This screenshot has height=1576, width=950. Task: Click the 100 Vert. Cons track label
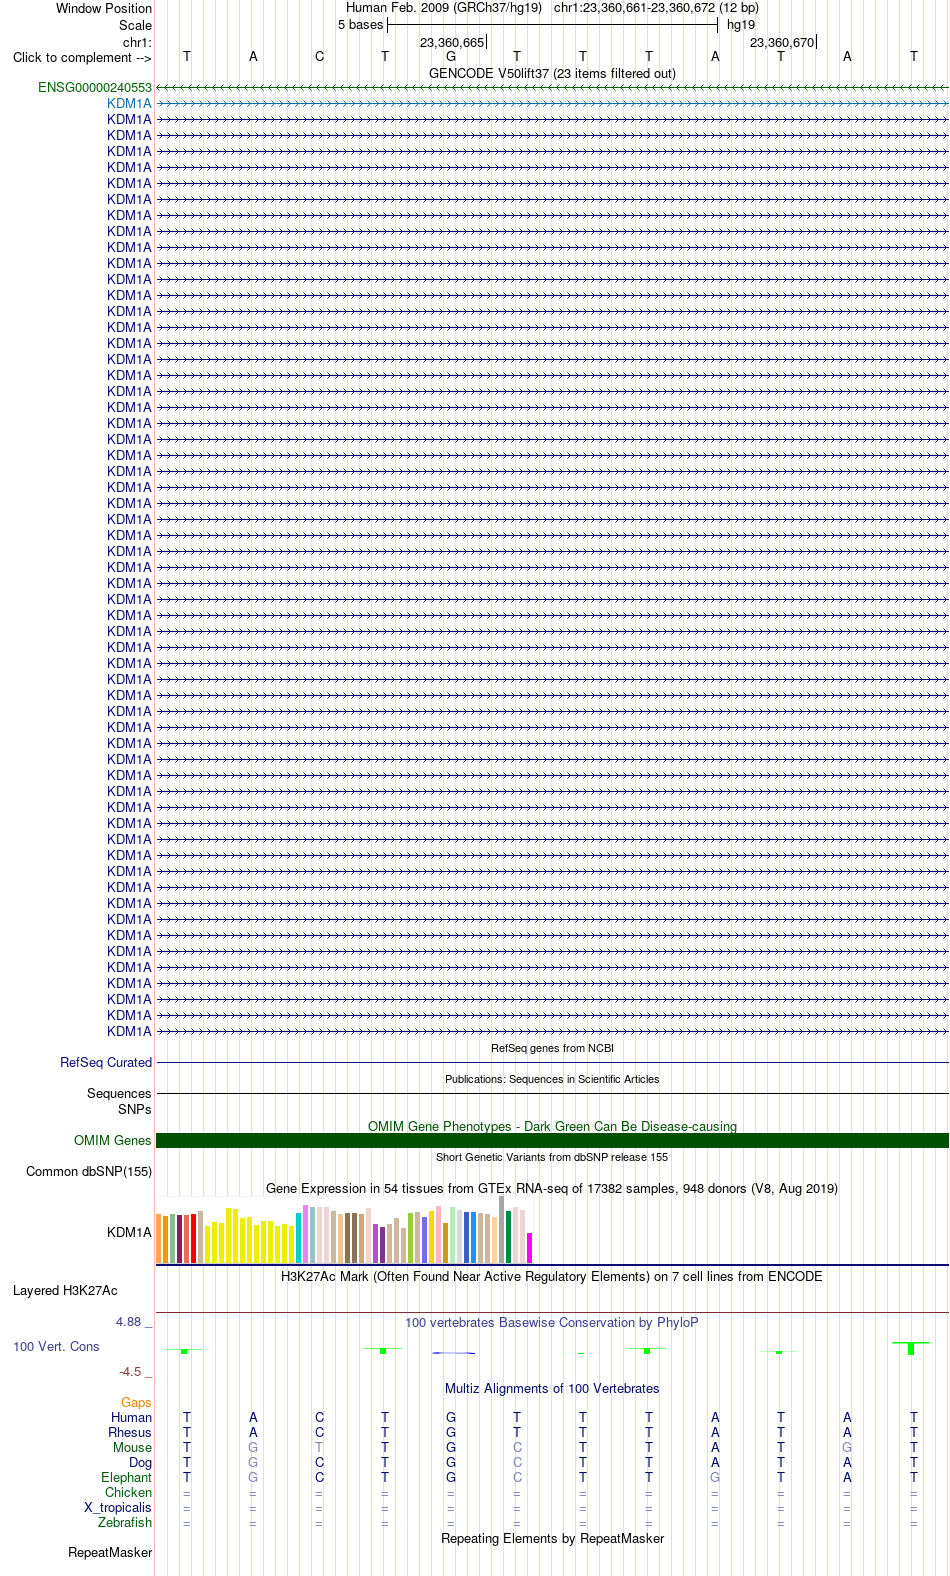point(56,1347)
